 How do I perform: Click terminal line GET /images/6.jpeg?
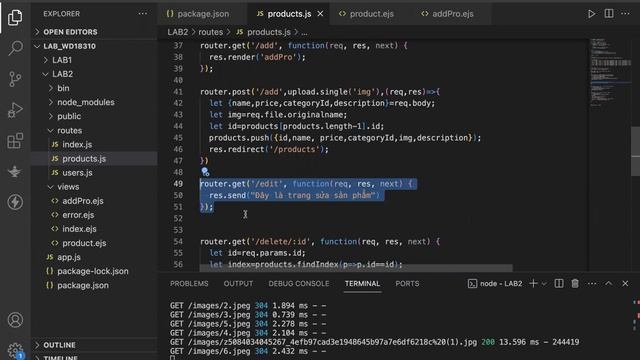[248, 351]
